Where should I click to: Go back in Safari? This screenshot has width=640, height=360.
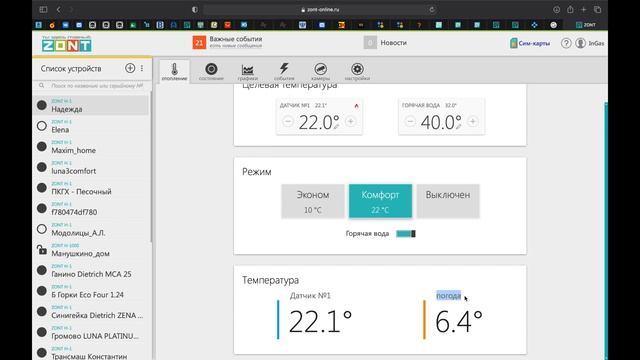coord(58,9)
